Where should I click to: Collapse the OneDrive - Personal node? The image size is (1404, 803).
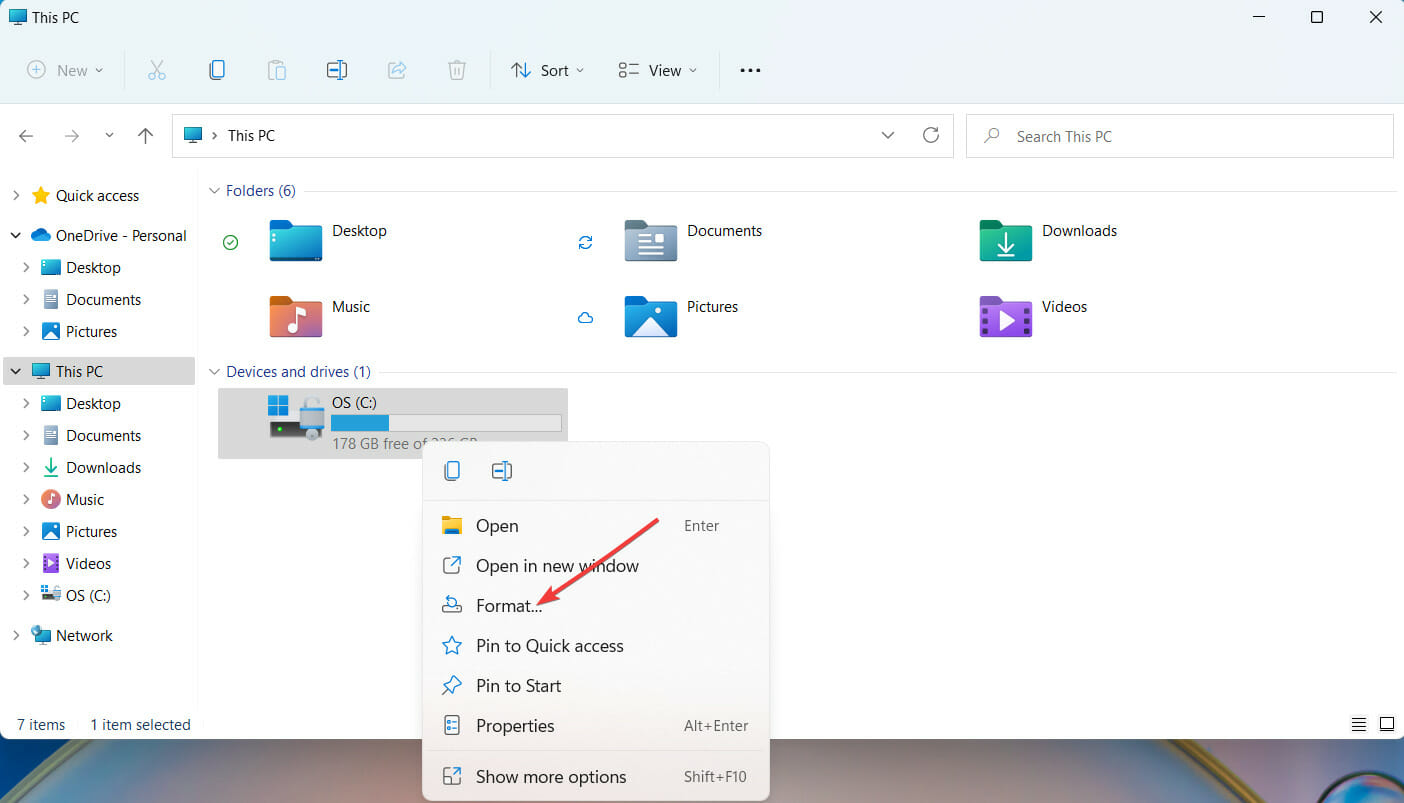pyautogui.click(x=16, y=235)
